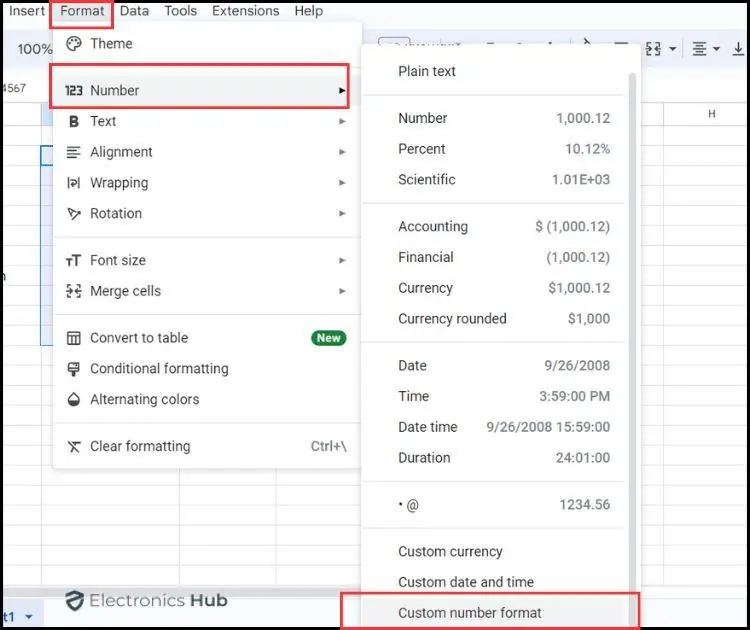Apply Financial format

click(495, 257)
